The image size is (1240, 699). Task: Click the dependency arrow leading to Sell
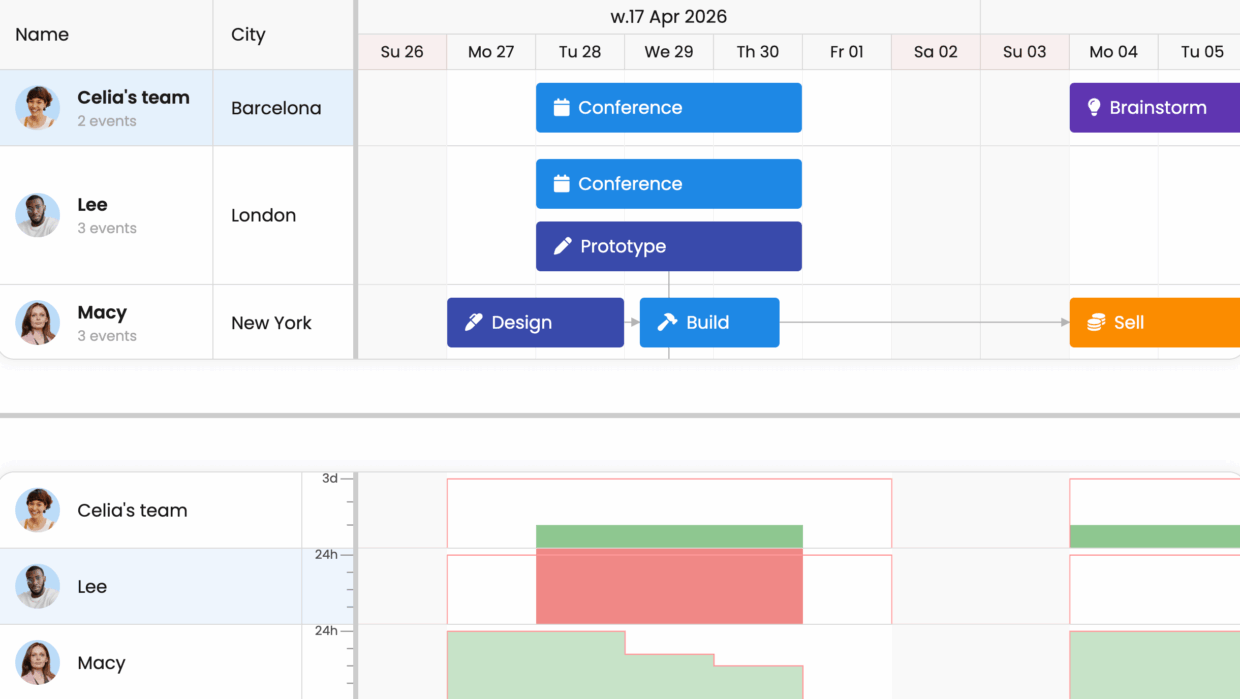click(1064, 322)
